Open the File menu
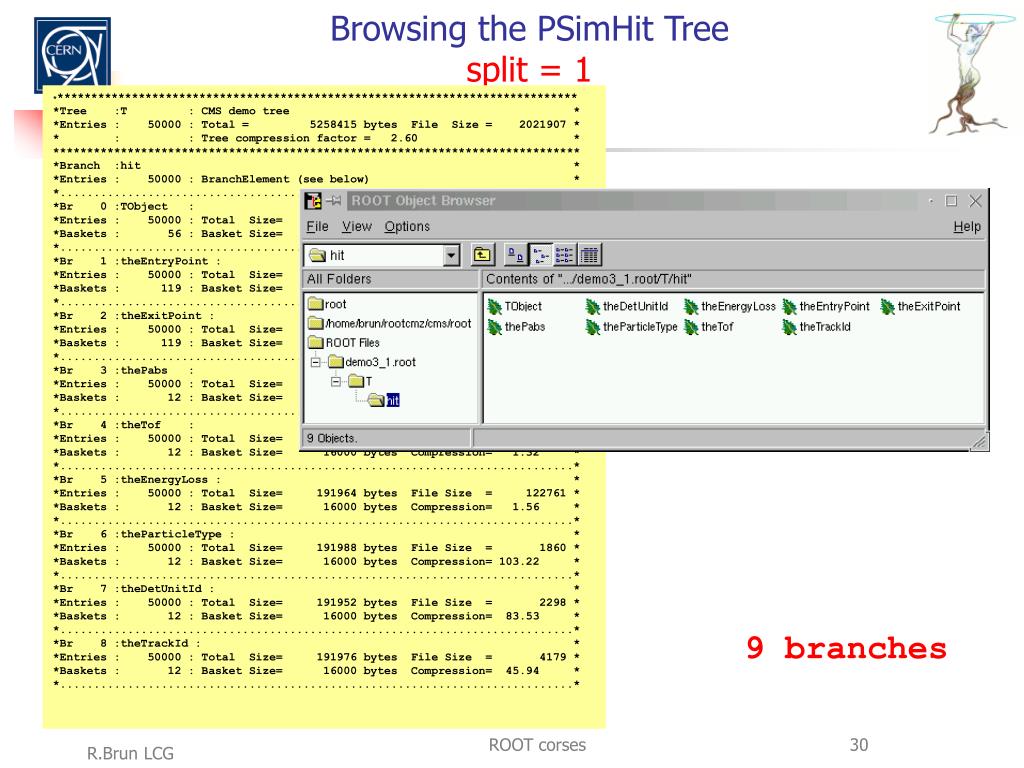 (x=317, y=227)
